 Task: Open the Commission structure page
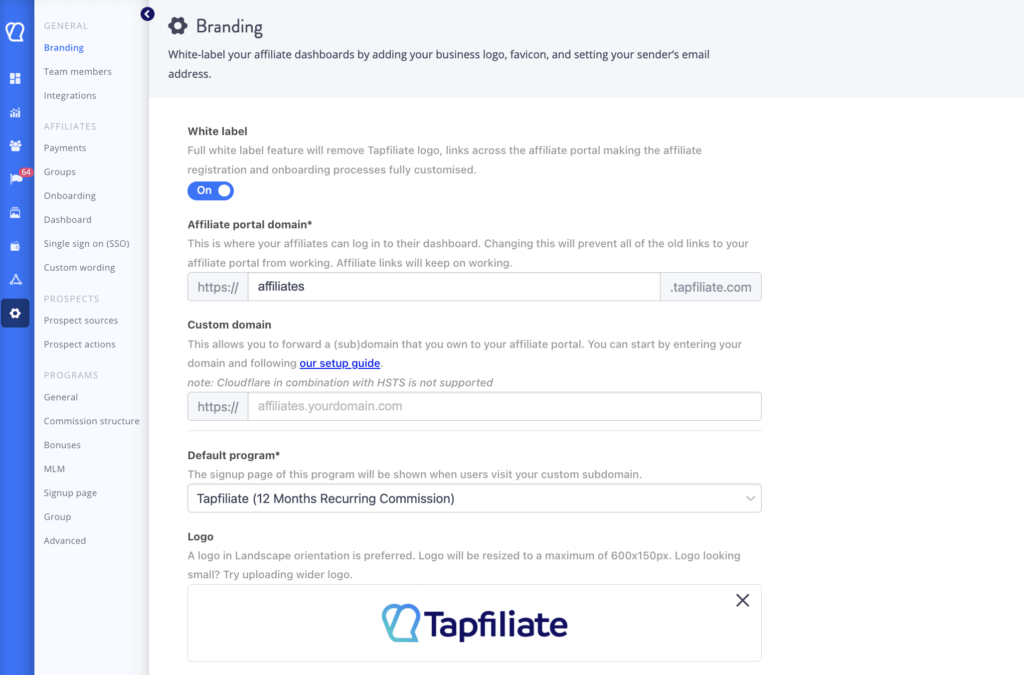92,421
